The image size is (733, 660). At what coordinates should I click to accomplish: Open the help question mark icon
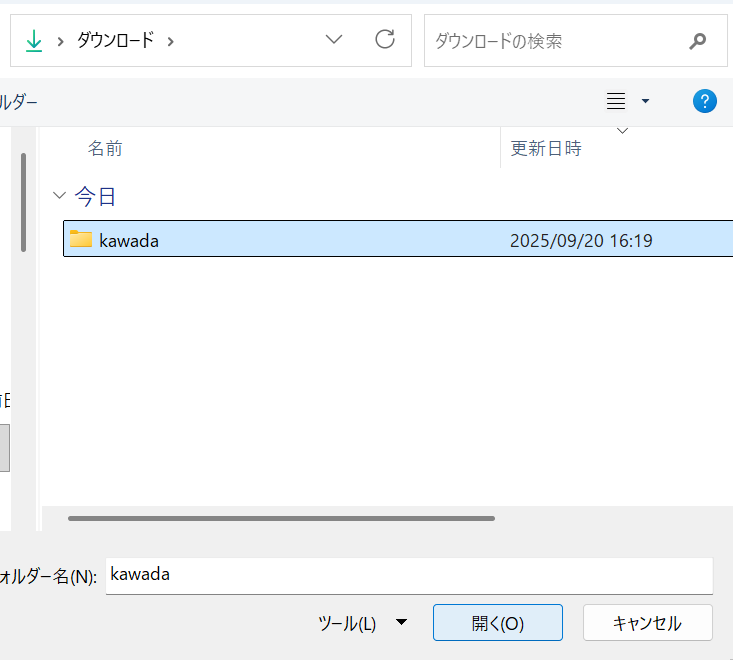[704, 101]
